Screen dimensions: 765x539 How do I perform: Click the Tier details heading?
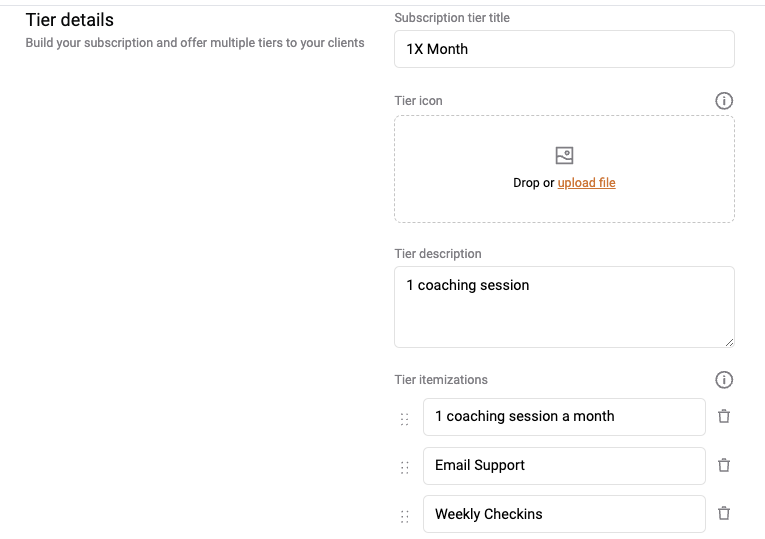[x=70, y=20]
